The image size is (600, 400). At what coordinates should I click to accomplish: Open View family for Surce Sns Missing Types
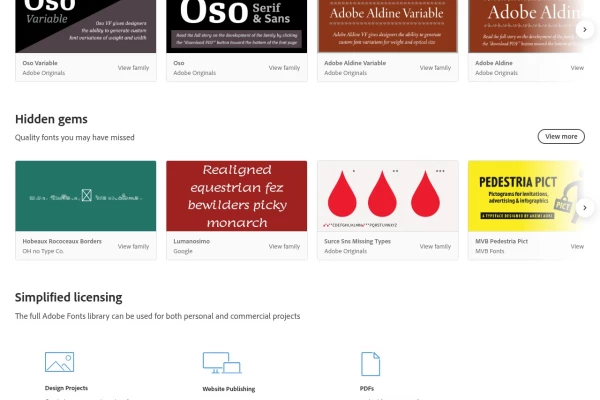435,247
